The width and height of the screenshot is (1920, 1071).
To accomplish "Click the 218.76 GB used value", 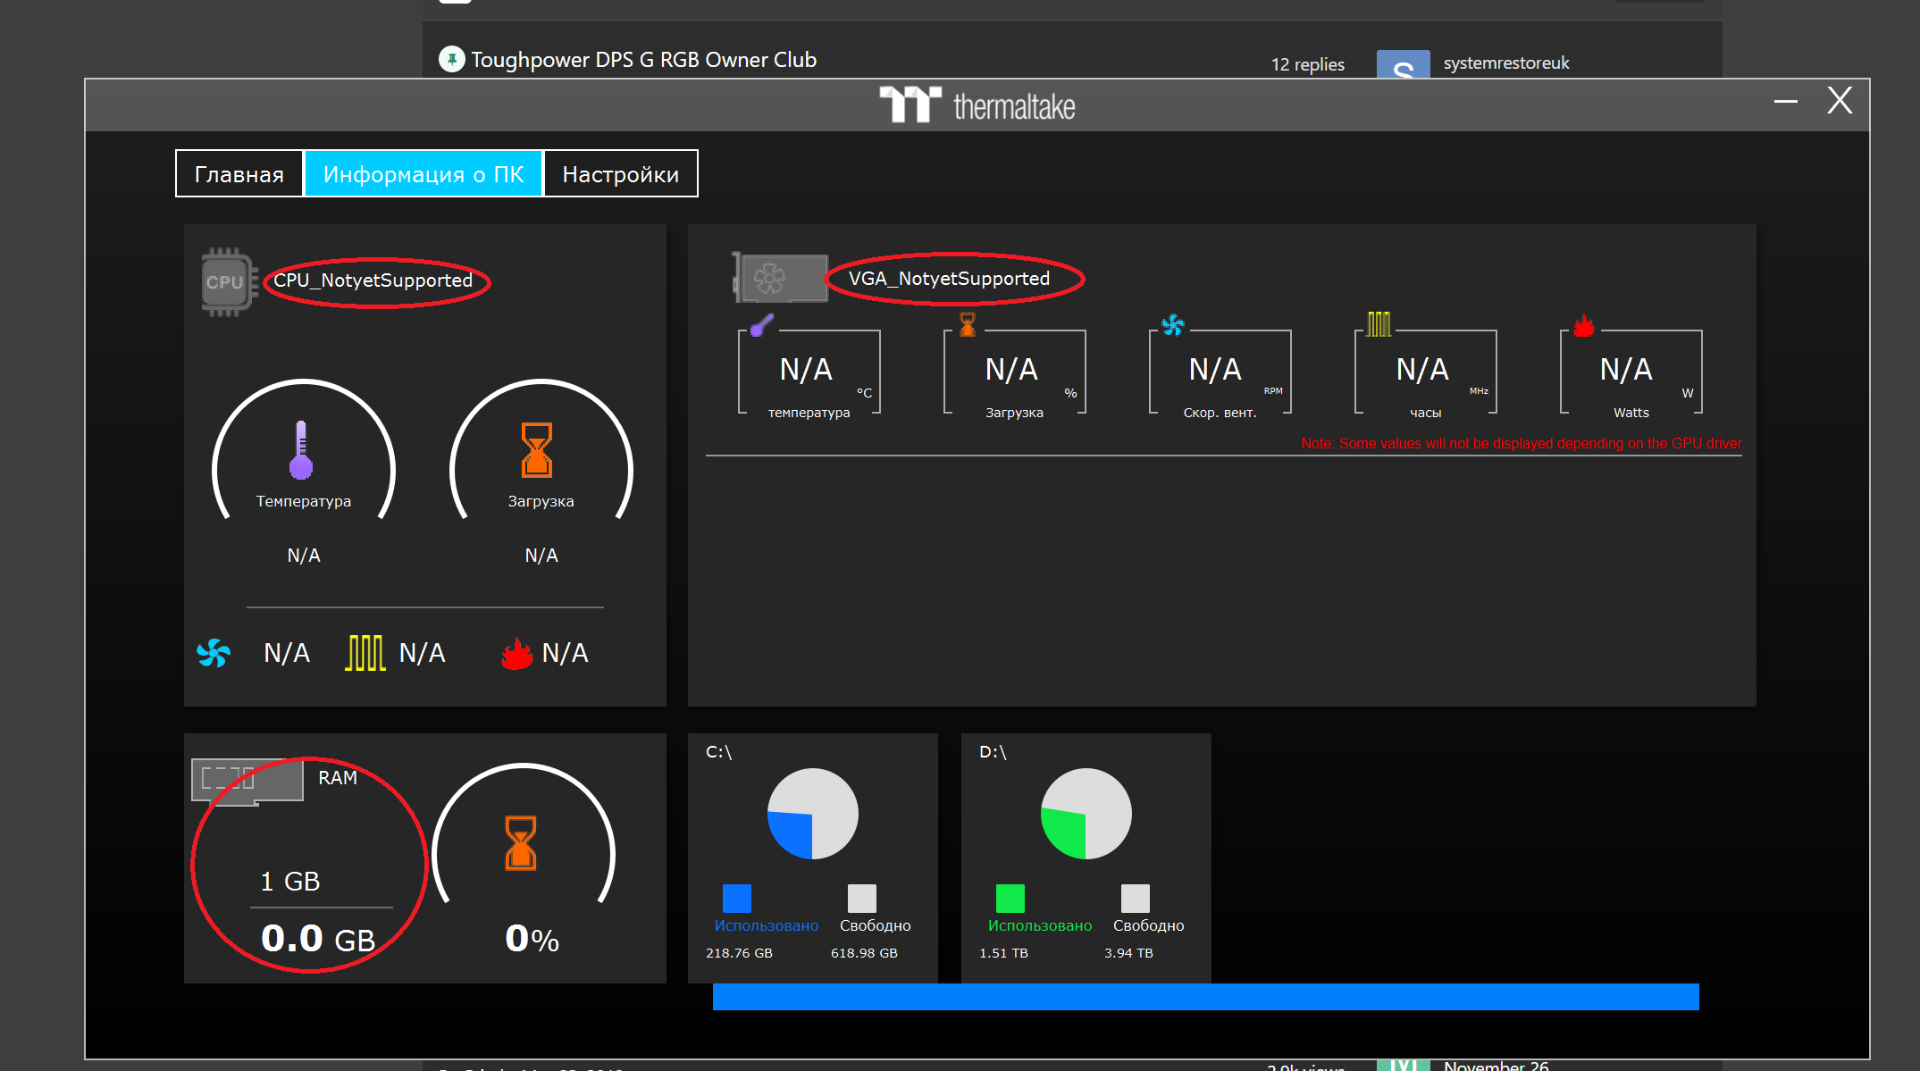I will (x=739, y=953).
